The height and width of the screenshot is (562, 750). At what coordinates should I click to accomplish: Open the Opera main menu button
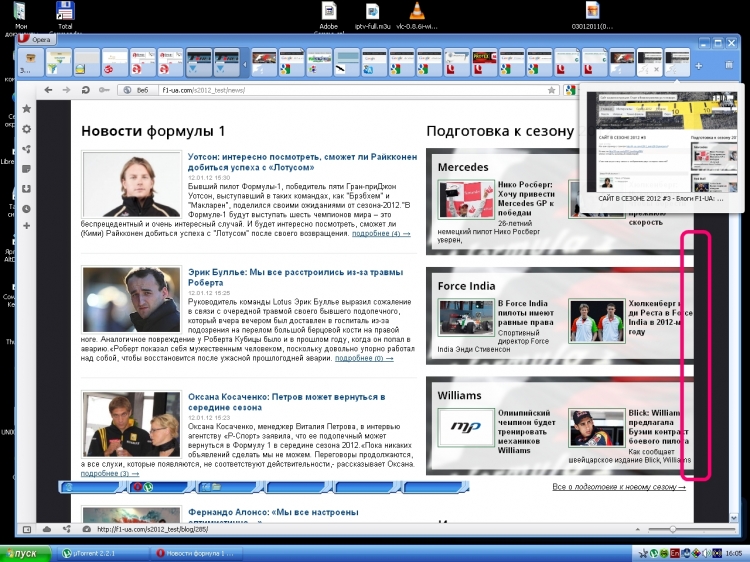point(36,39)
